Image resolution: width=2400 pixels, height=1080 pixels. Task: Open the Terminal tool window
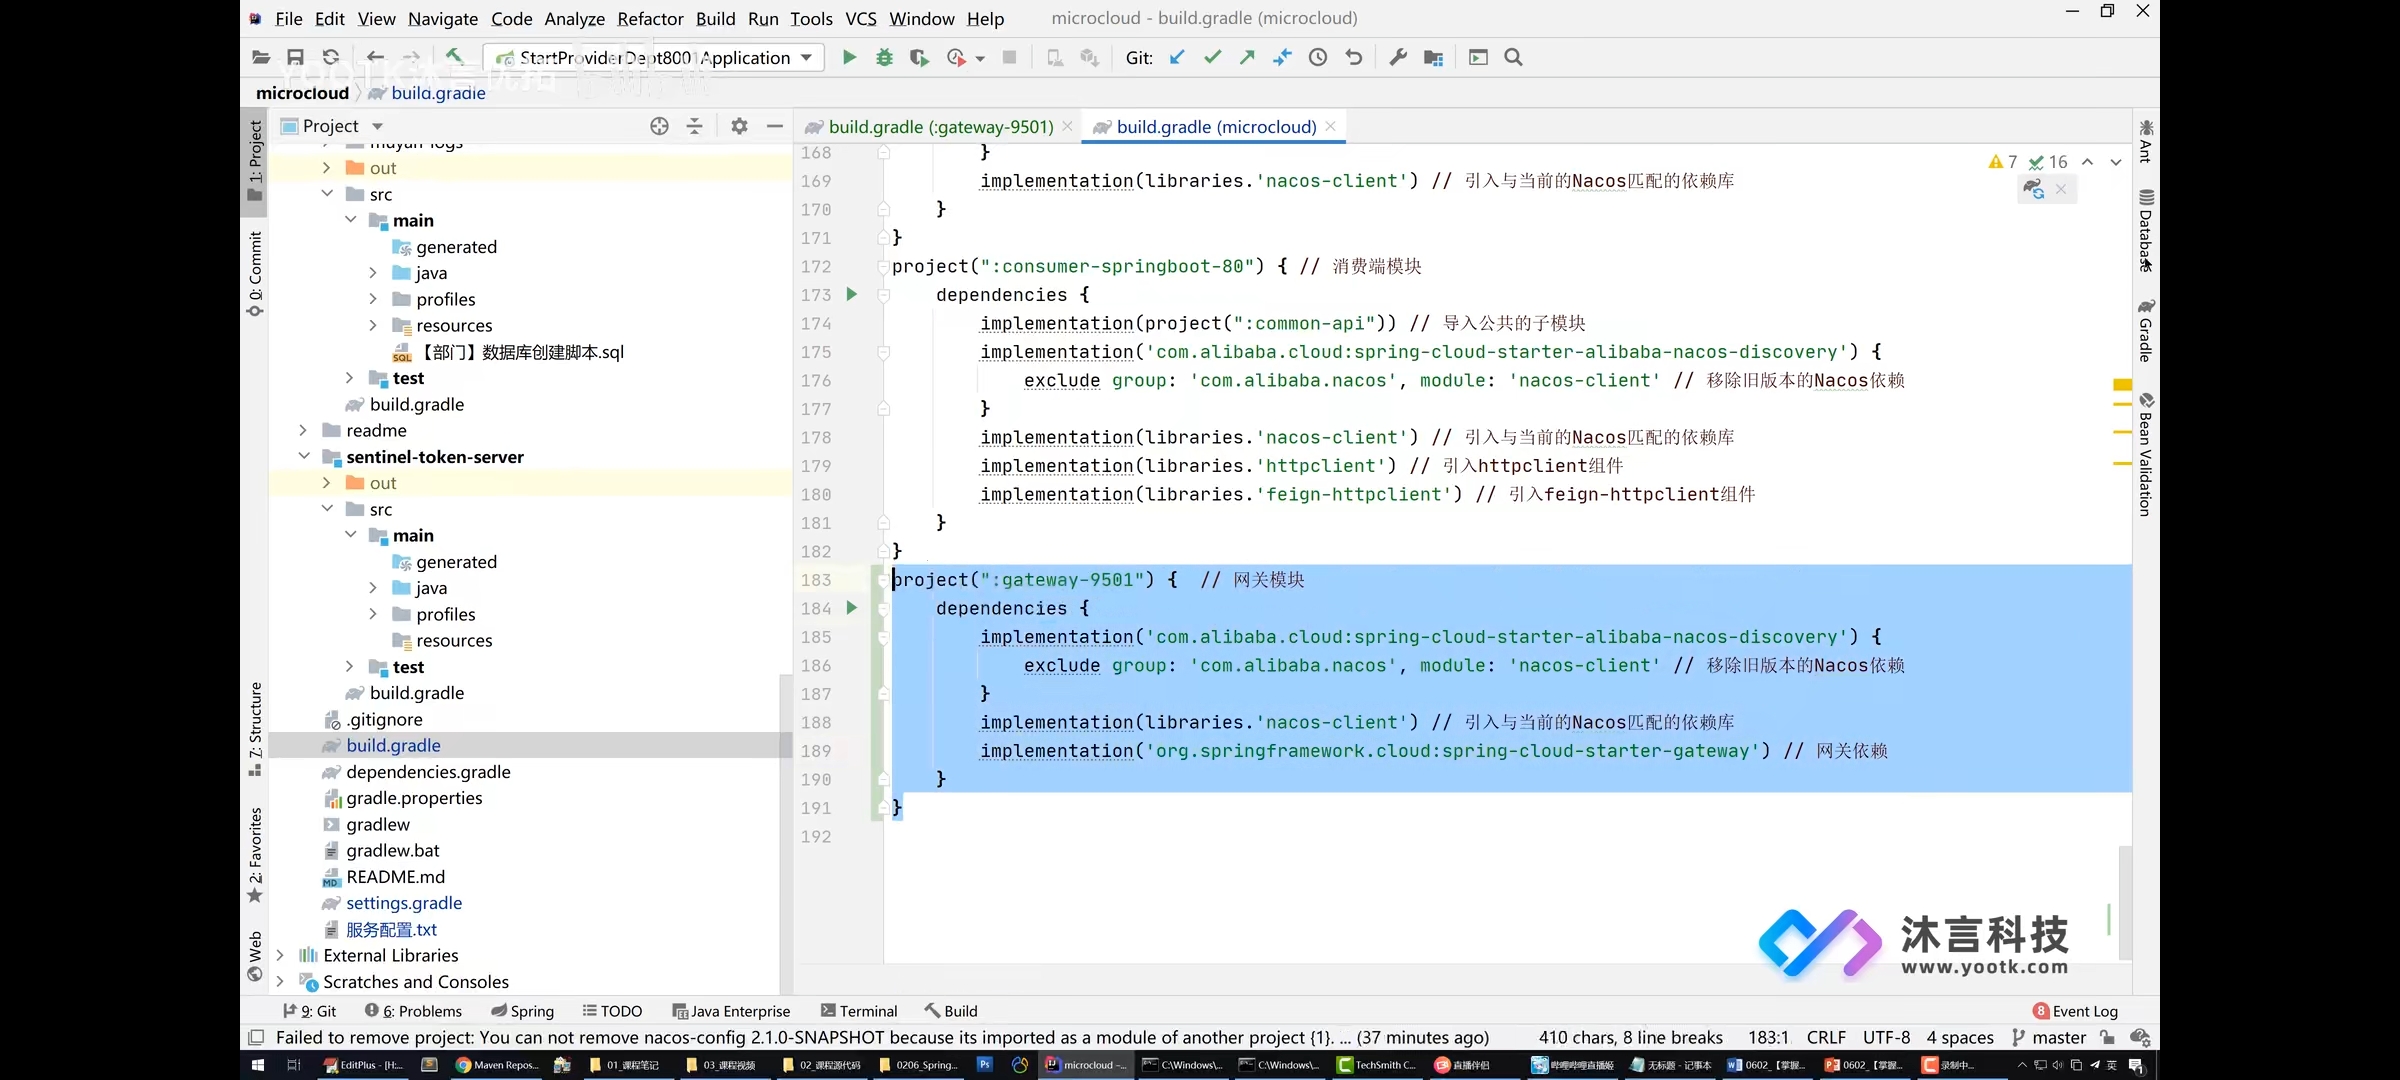[859, 1011]
